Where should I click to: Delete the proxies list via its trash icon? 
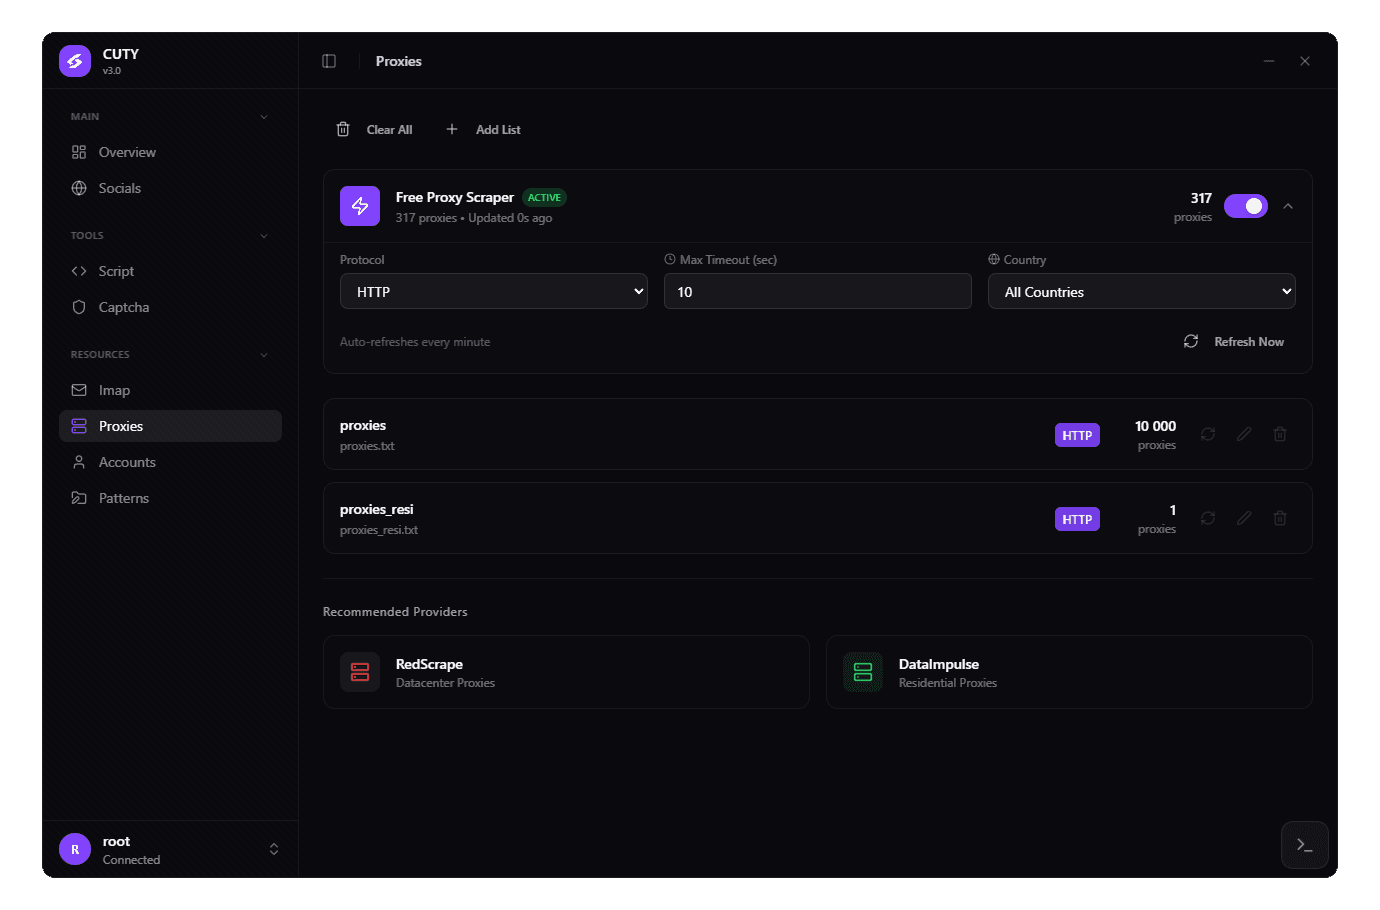click(1280, 434)
